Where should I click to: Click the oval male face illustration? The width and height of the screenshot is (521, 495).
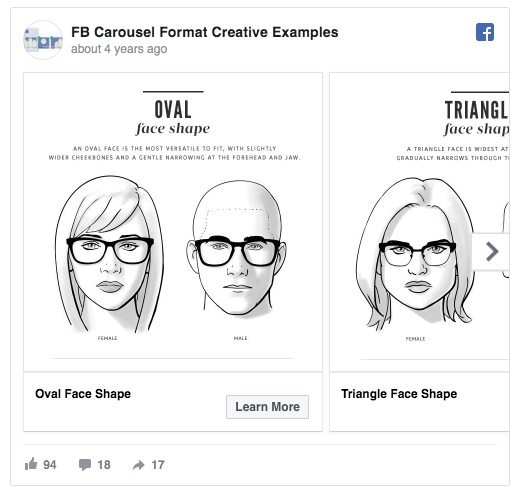[x=237, y=248]
